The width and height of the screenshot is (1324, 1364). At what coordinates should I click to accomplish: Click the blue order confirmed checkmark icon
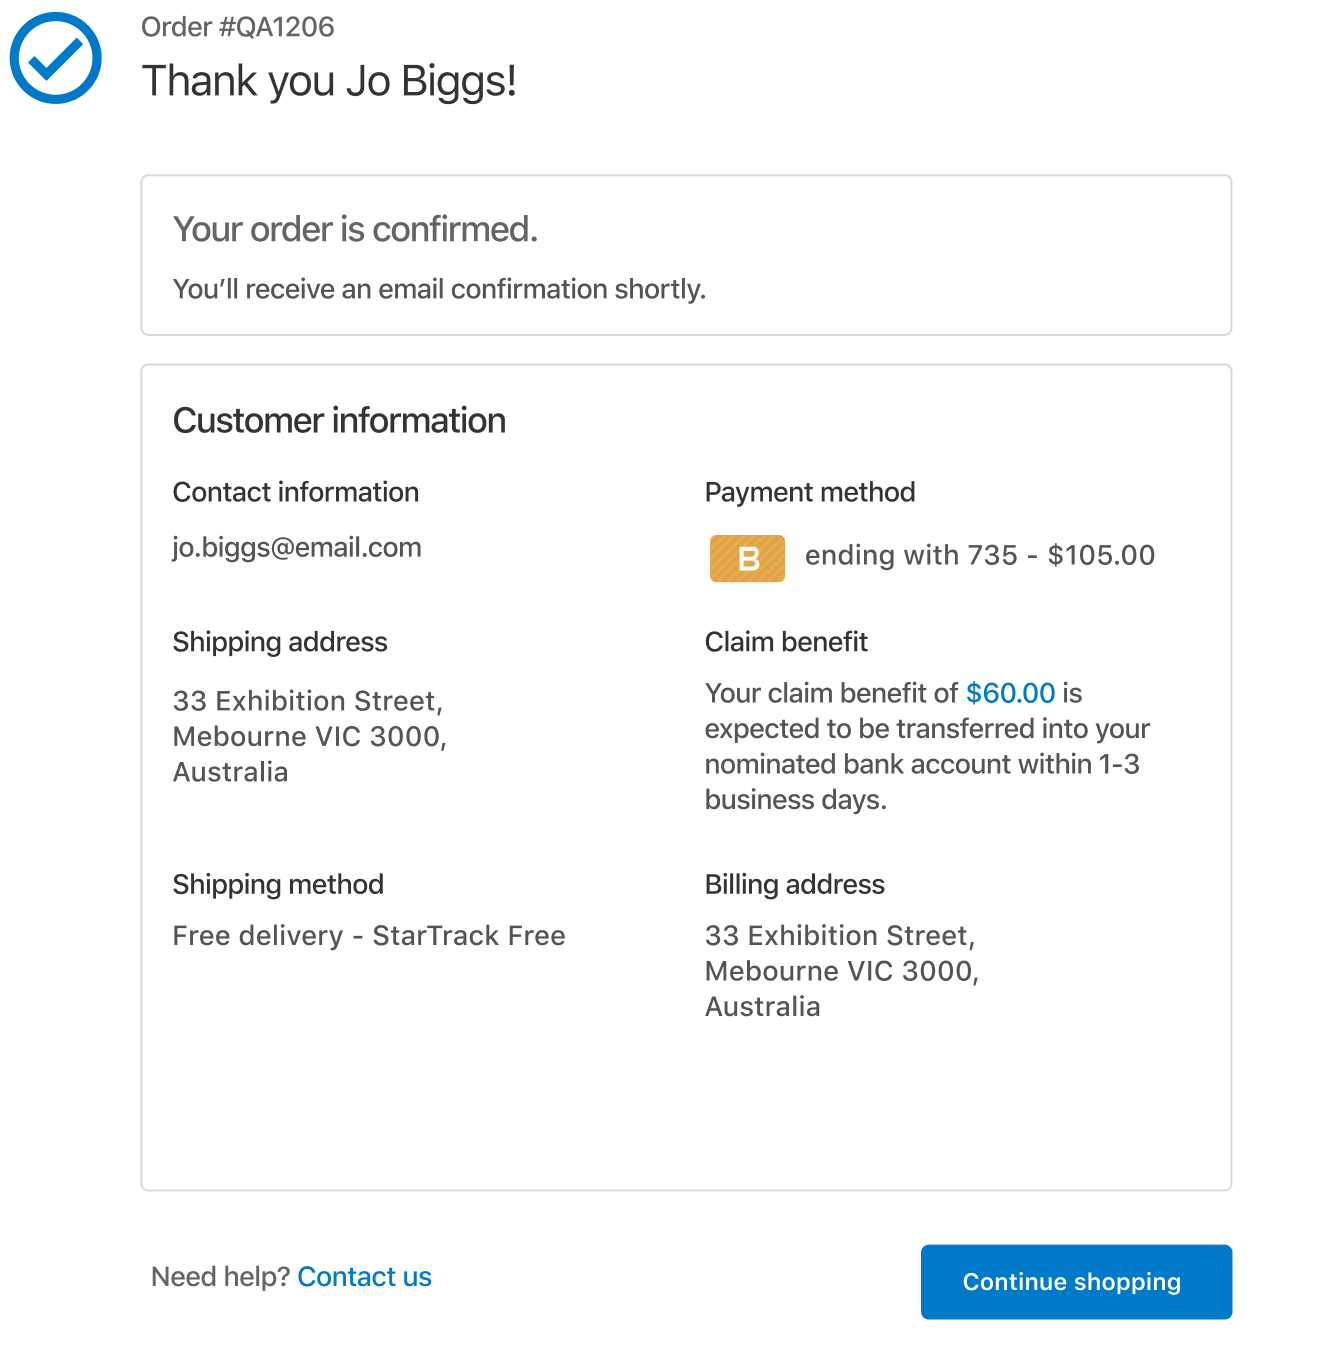click(x=56, y=58)
